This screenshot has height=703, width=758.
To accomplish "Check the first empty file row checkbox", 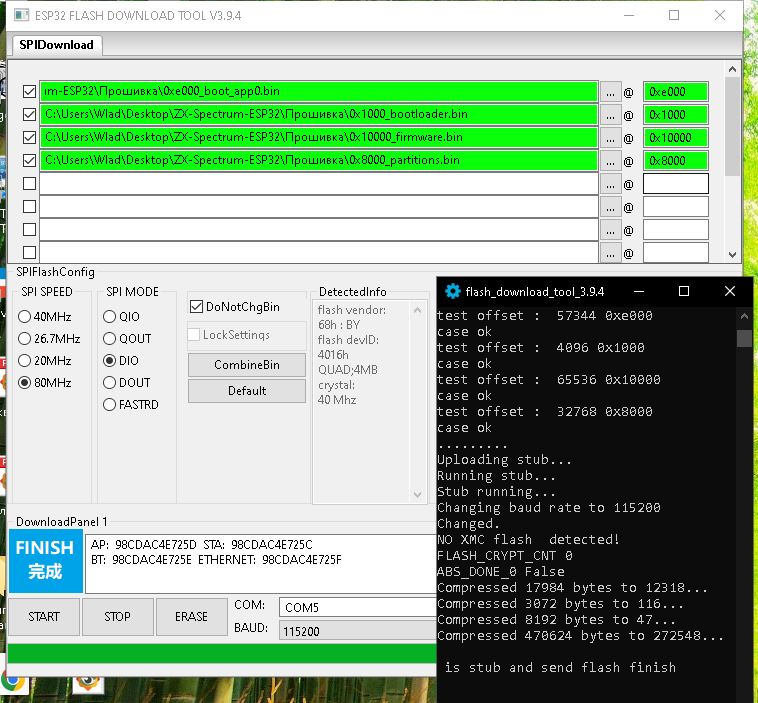I will (x=29, y=183).
